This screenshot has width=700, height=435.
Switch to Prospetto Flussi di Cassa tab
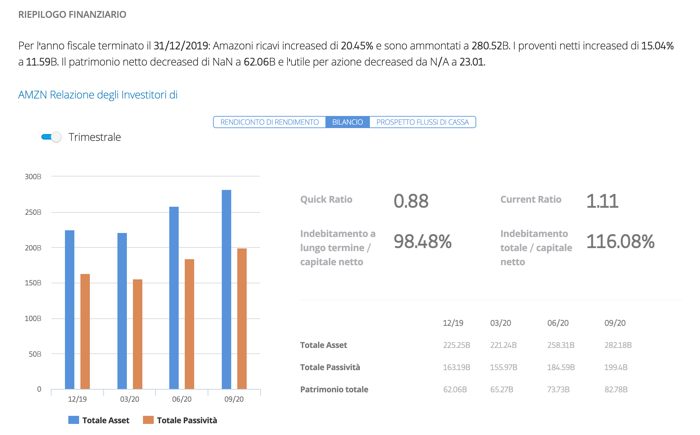422,122
